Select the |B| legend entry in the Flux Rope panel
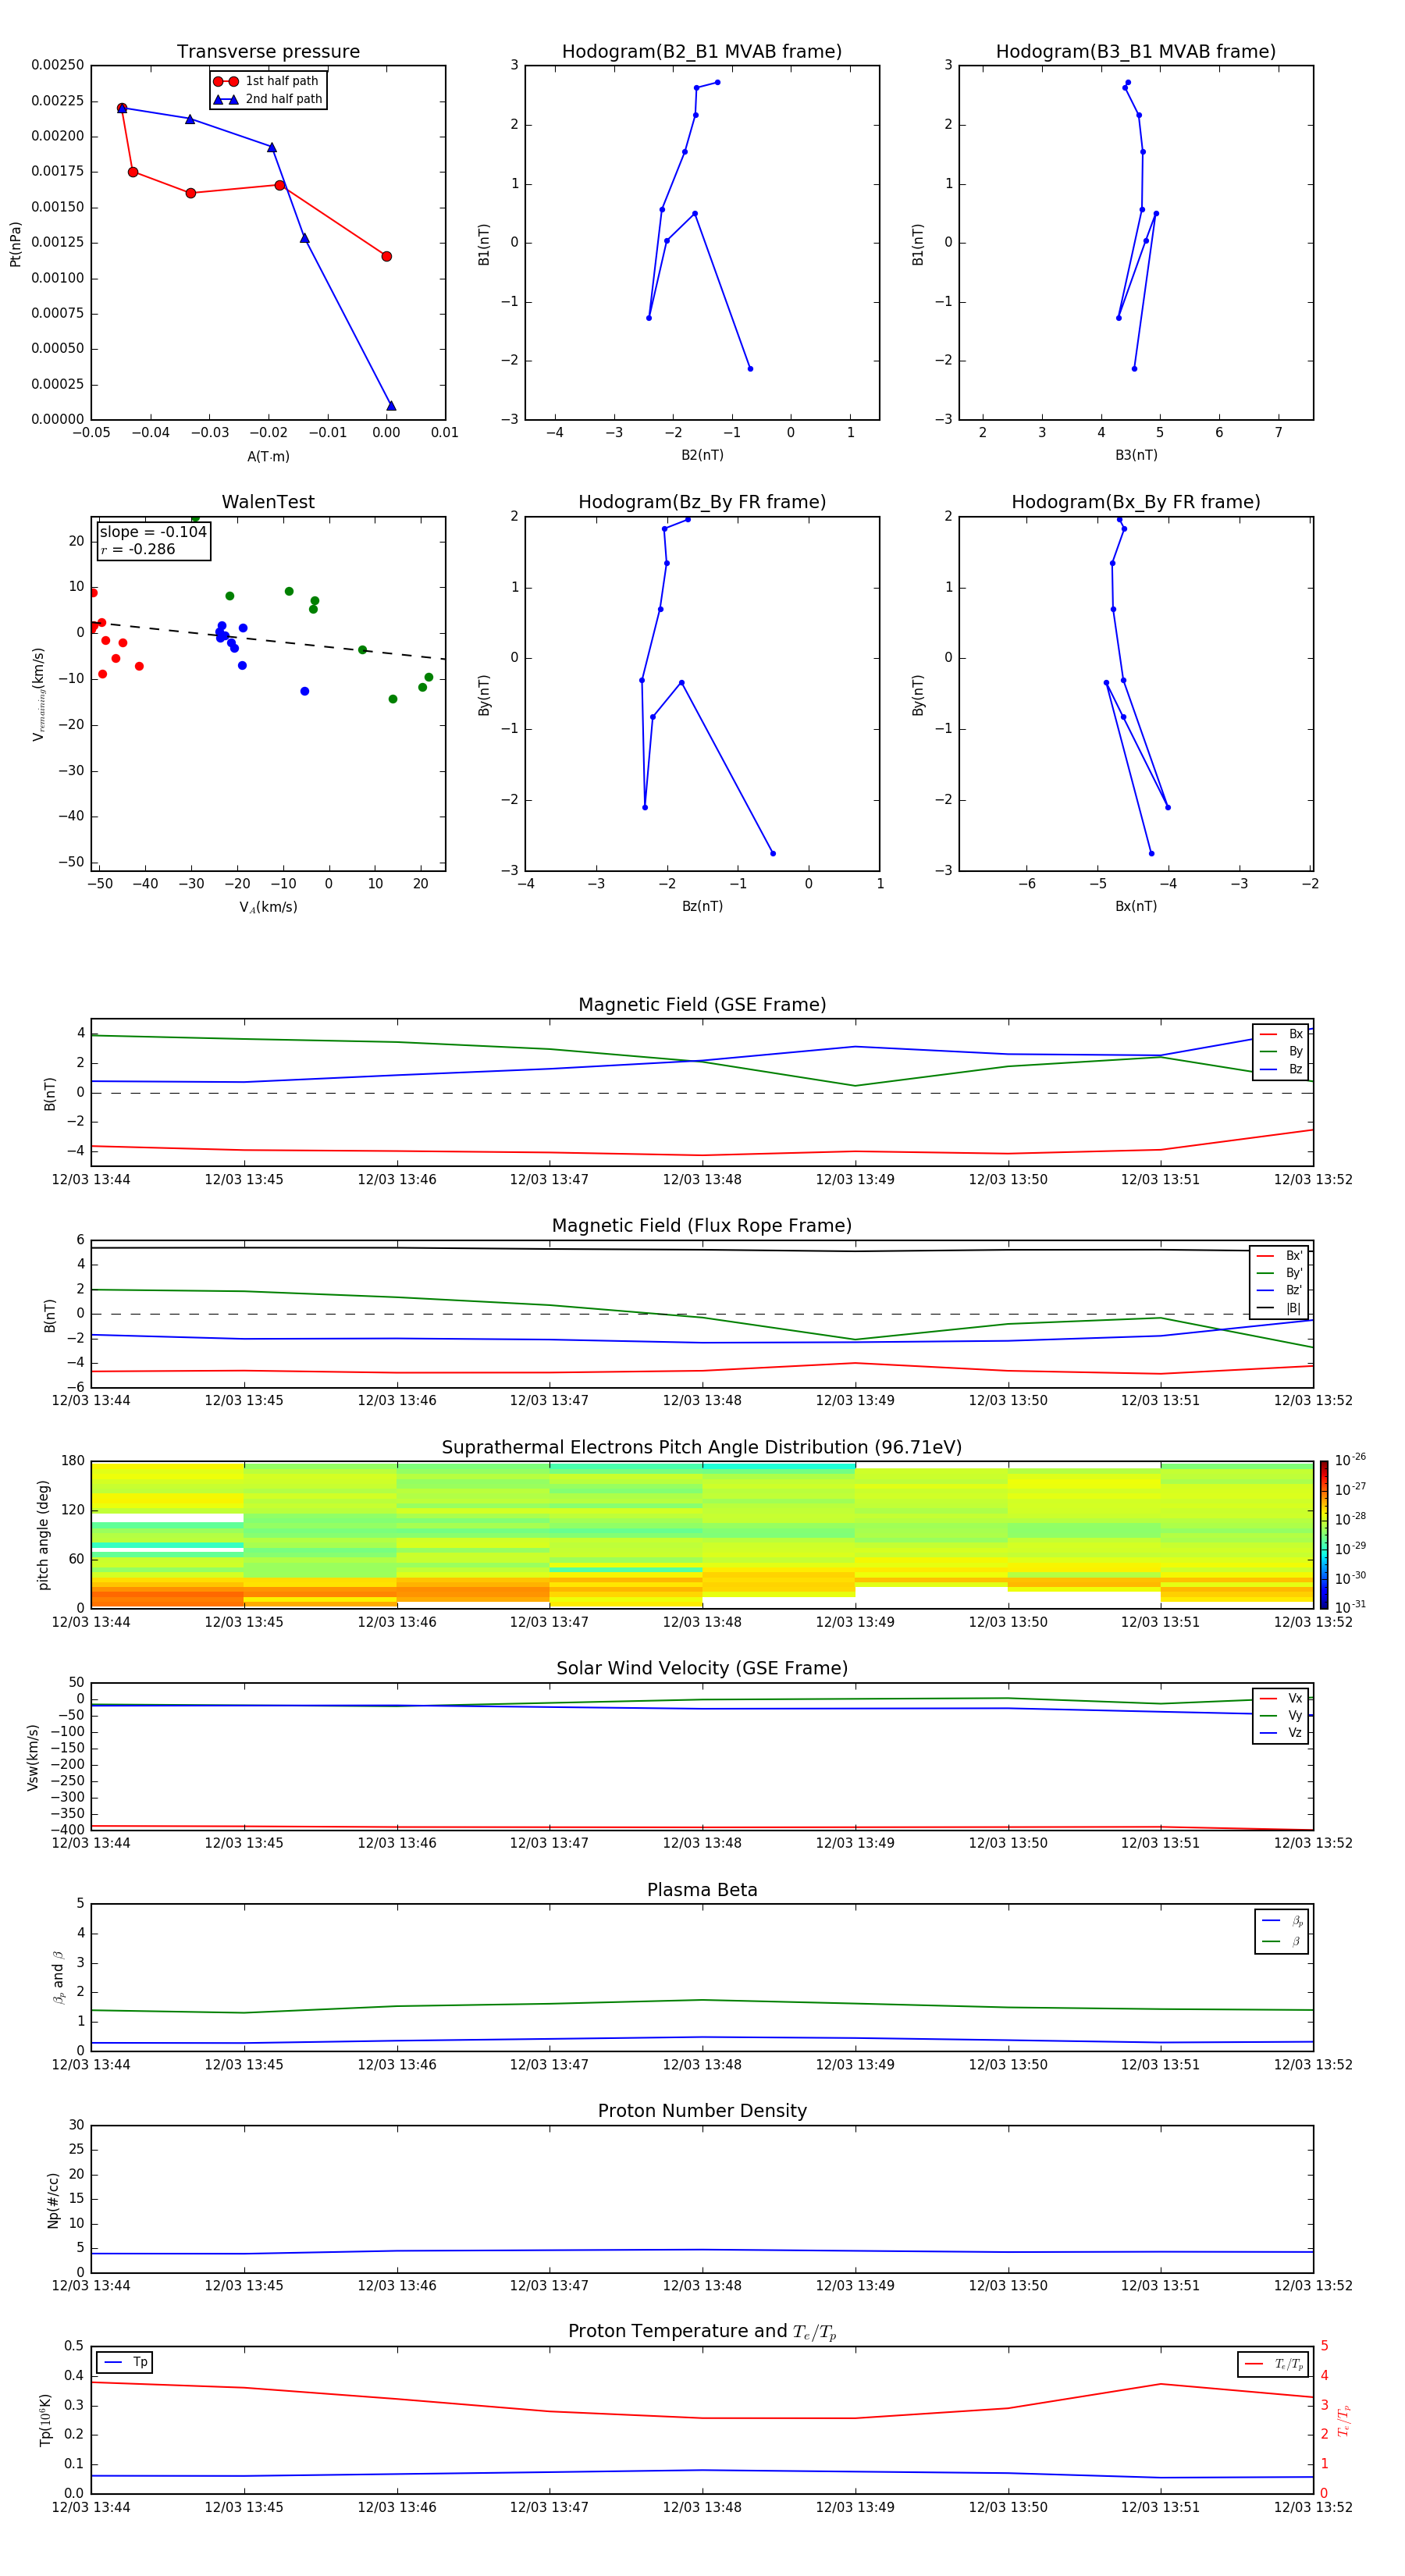 (1279, 1308)
